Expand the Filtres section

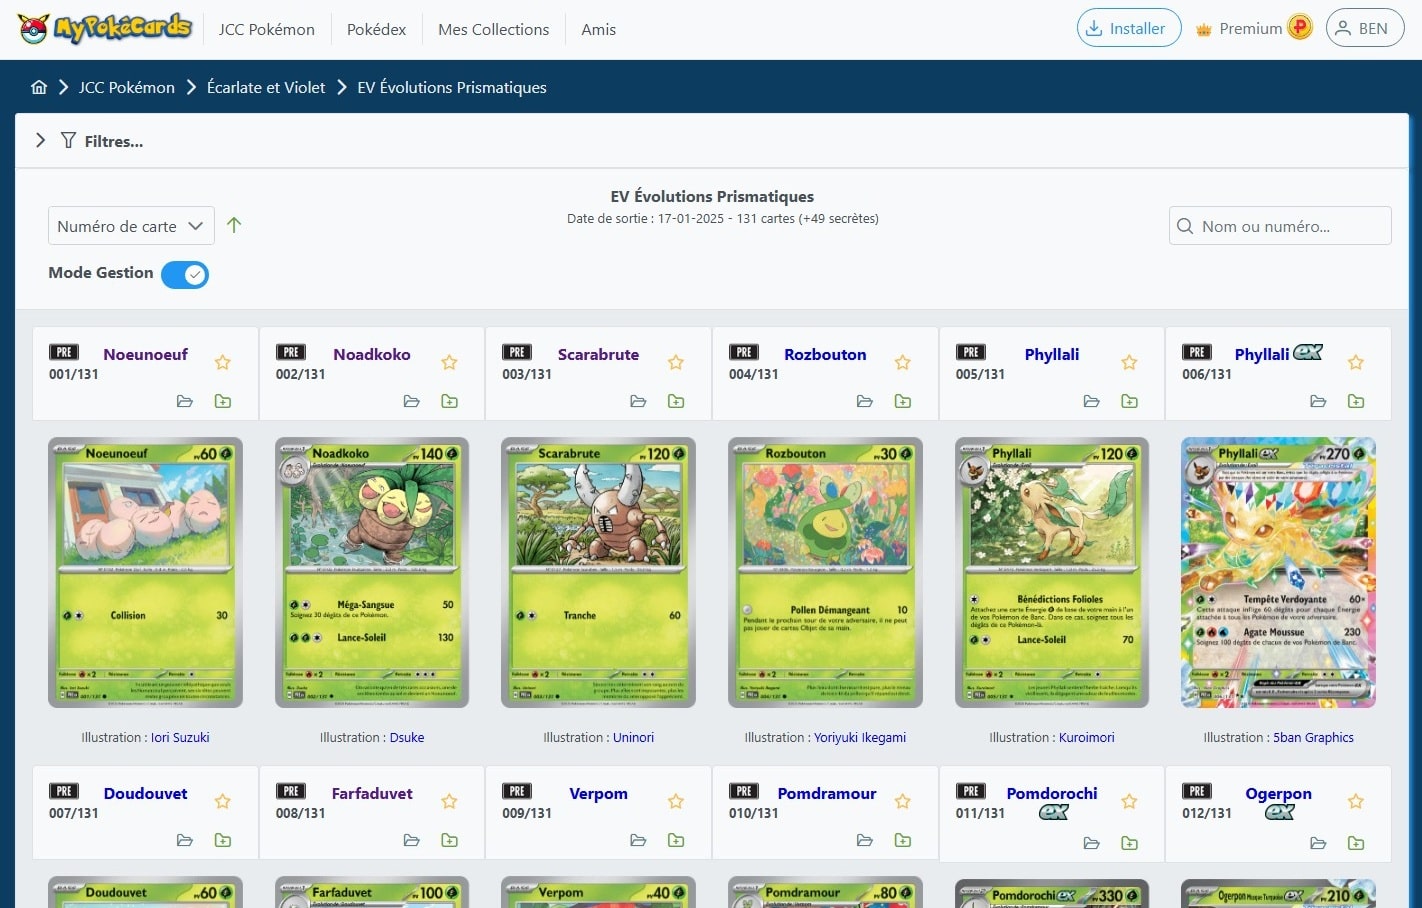[40, 141]
